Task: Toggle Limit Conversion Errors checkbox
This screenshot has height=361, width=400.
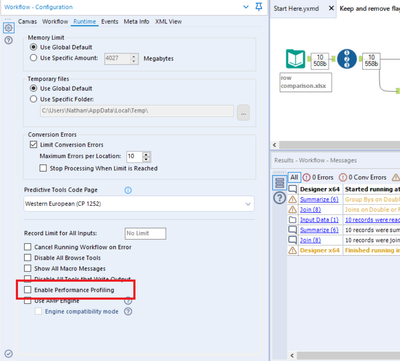Action: click(33, 144)
